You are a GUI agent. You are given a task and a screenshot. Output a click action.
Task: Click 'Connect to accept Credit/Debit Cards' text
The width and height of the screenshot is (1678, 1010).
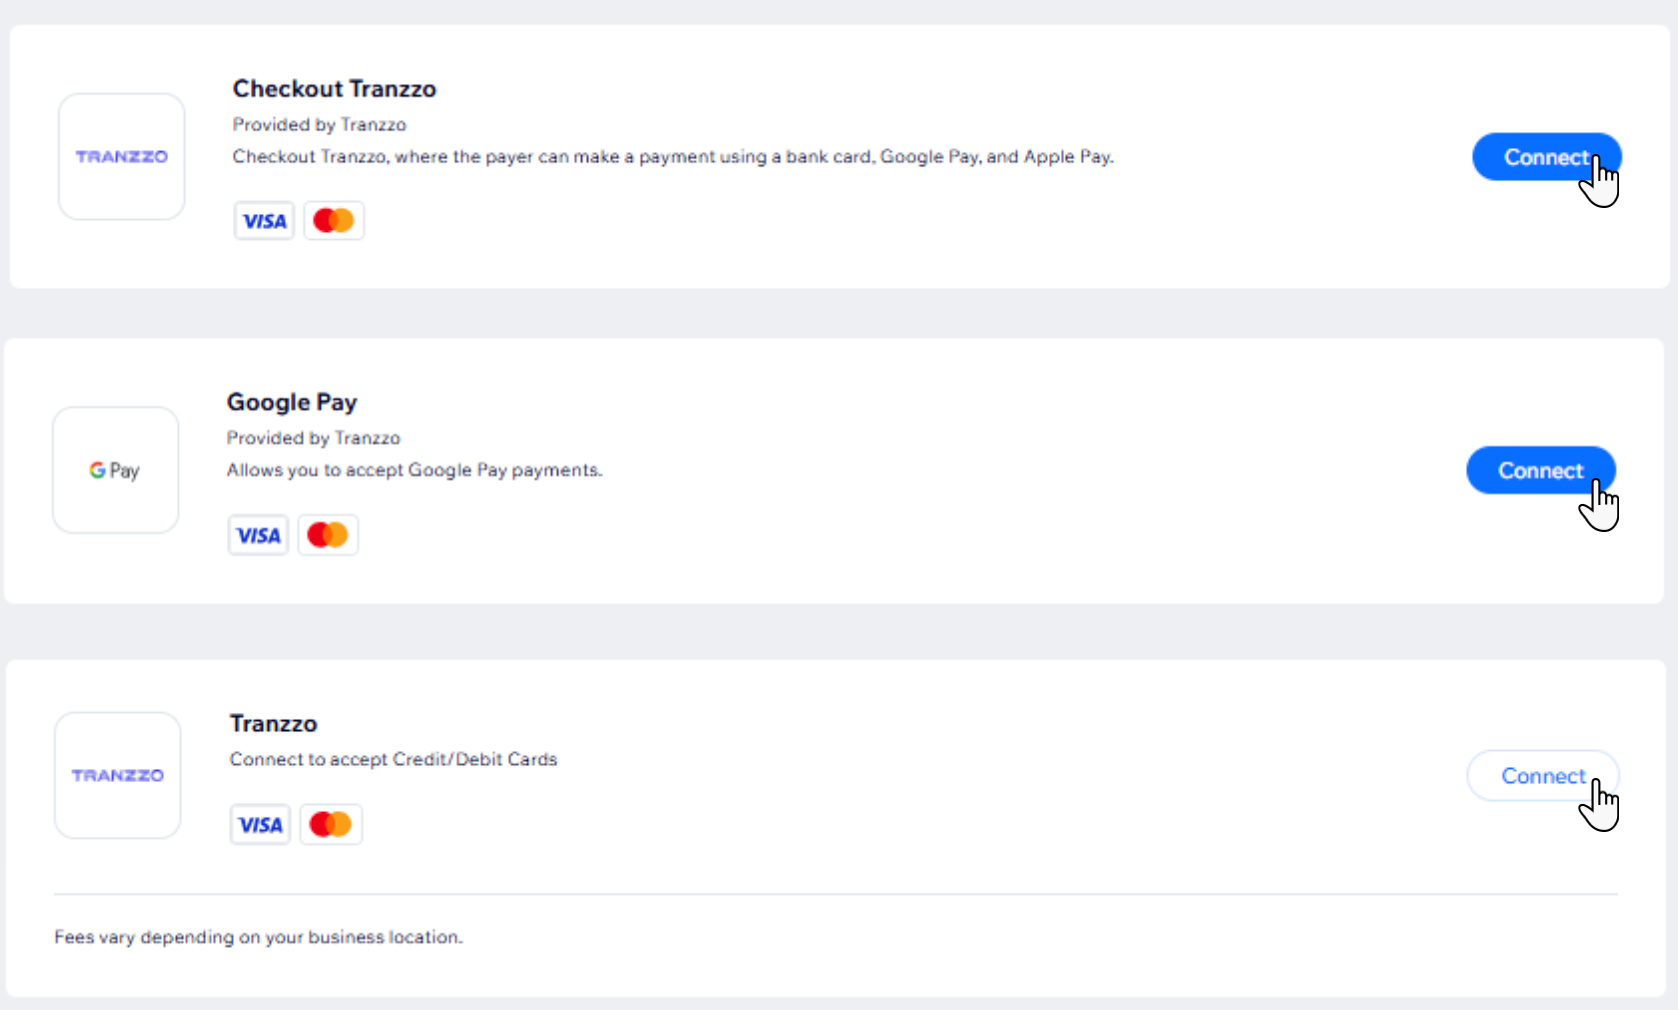tap(393, 759)
